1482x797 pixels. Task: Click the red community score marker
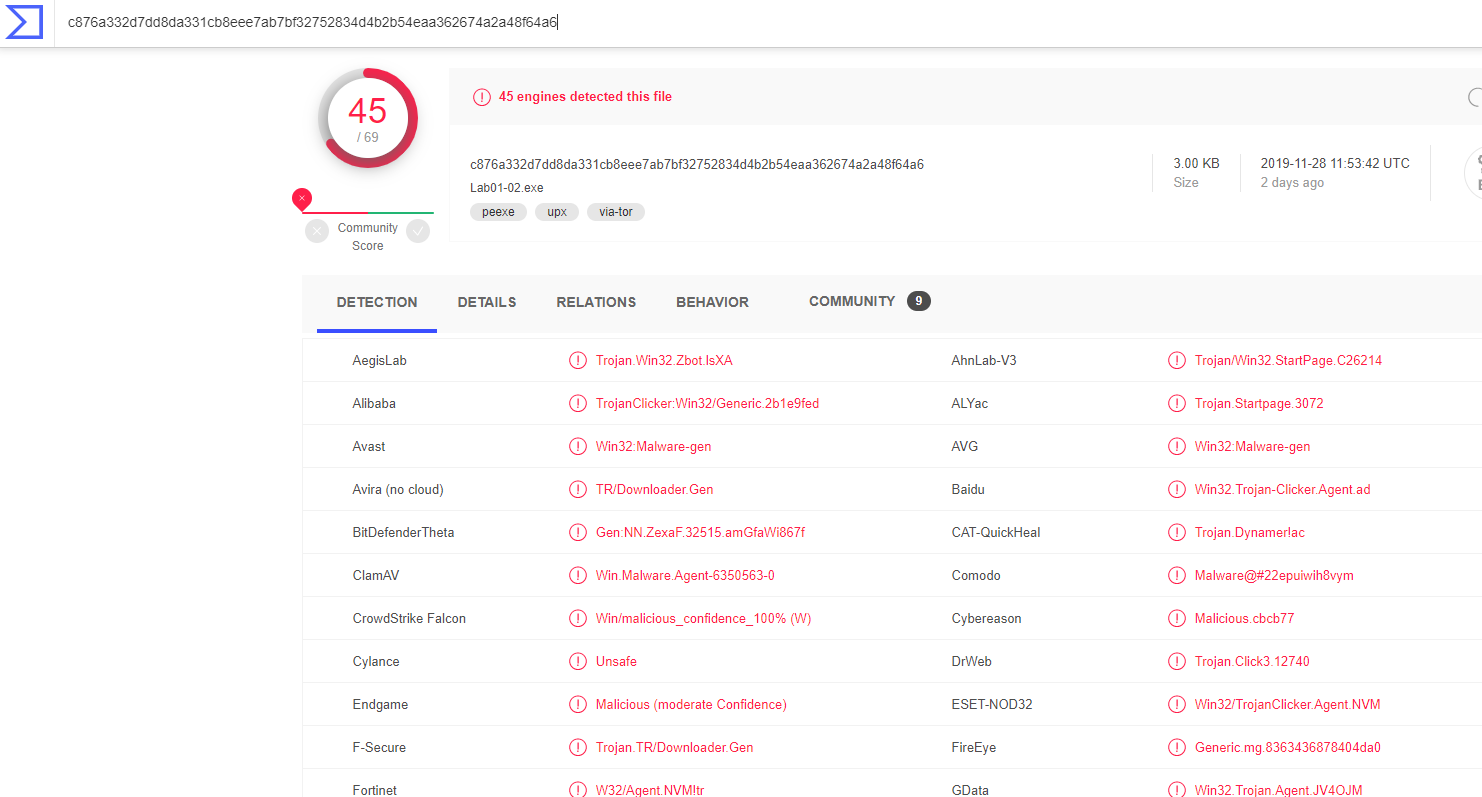[x=302, y=198]
